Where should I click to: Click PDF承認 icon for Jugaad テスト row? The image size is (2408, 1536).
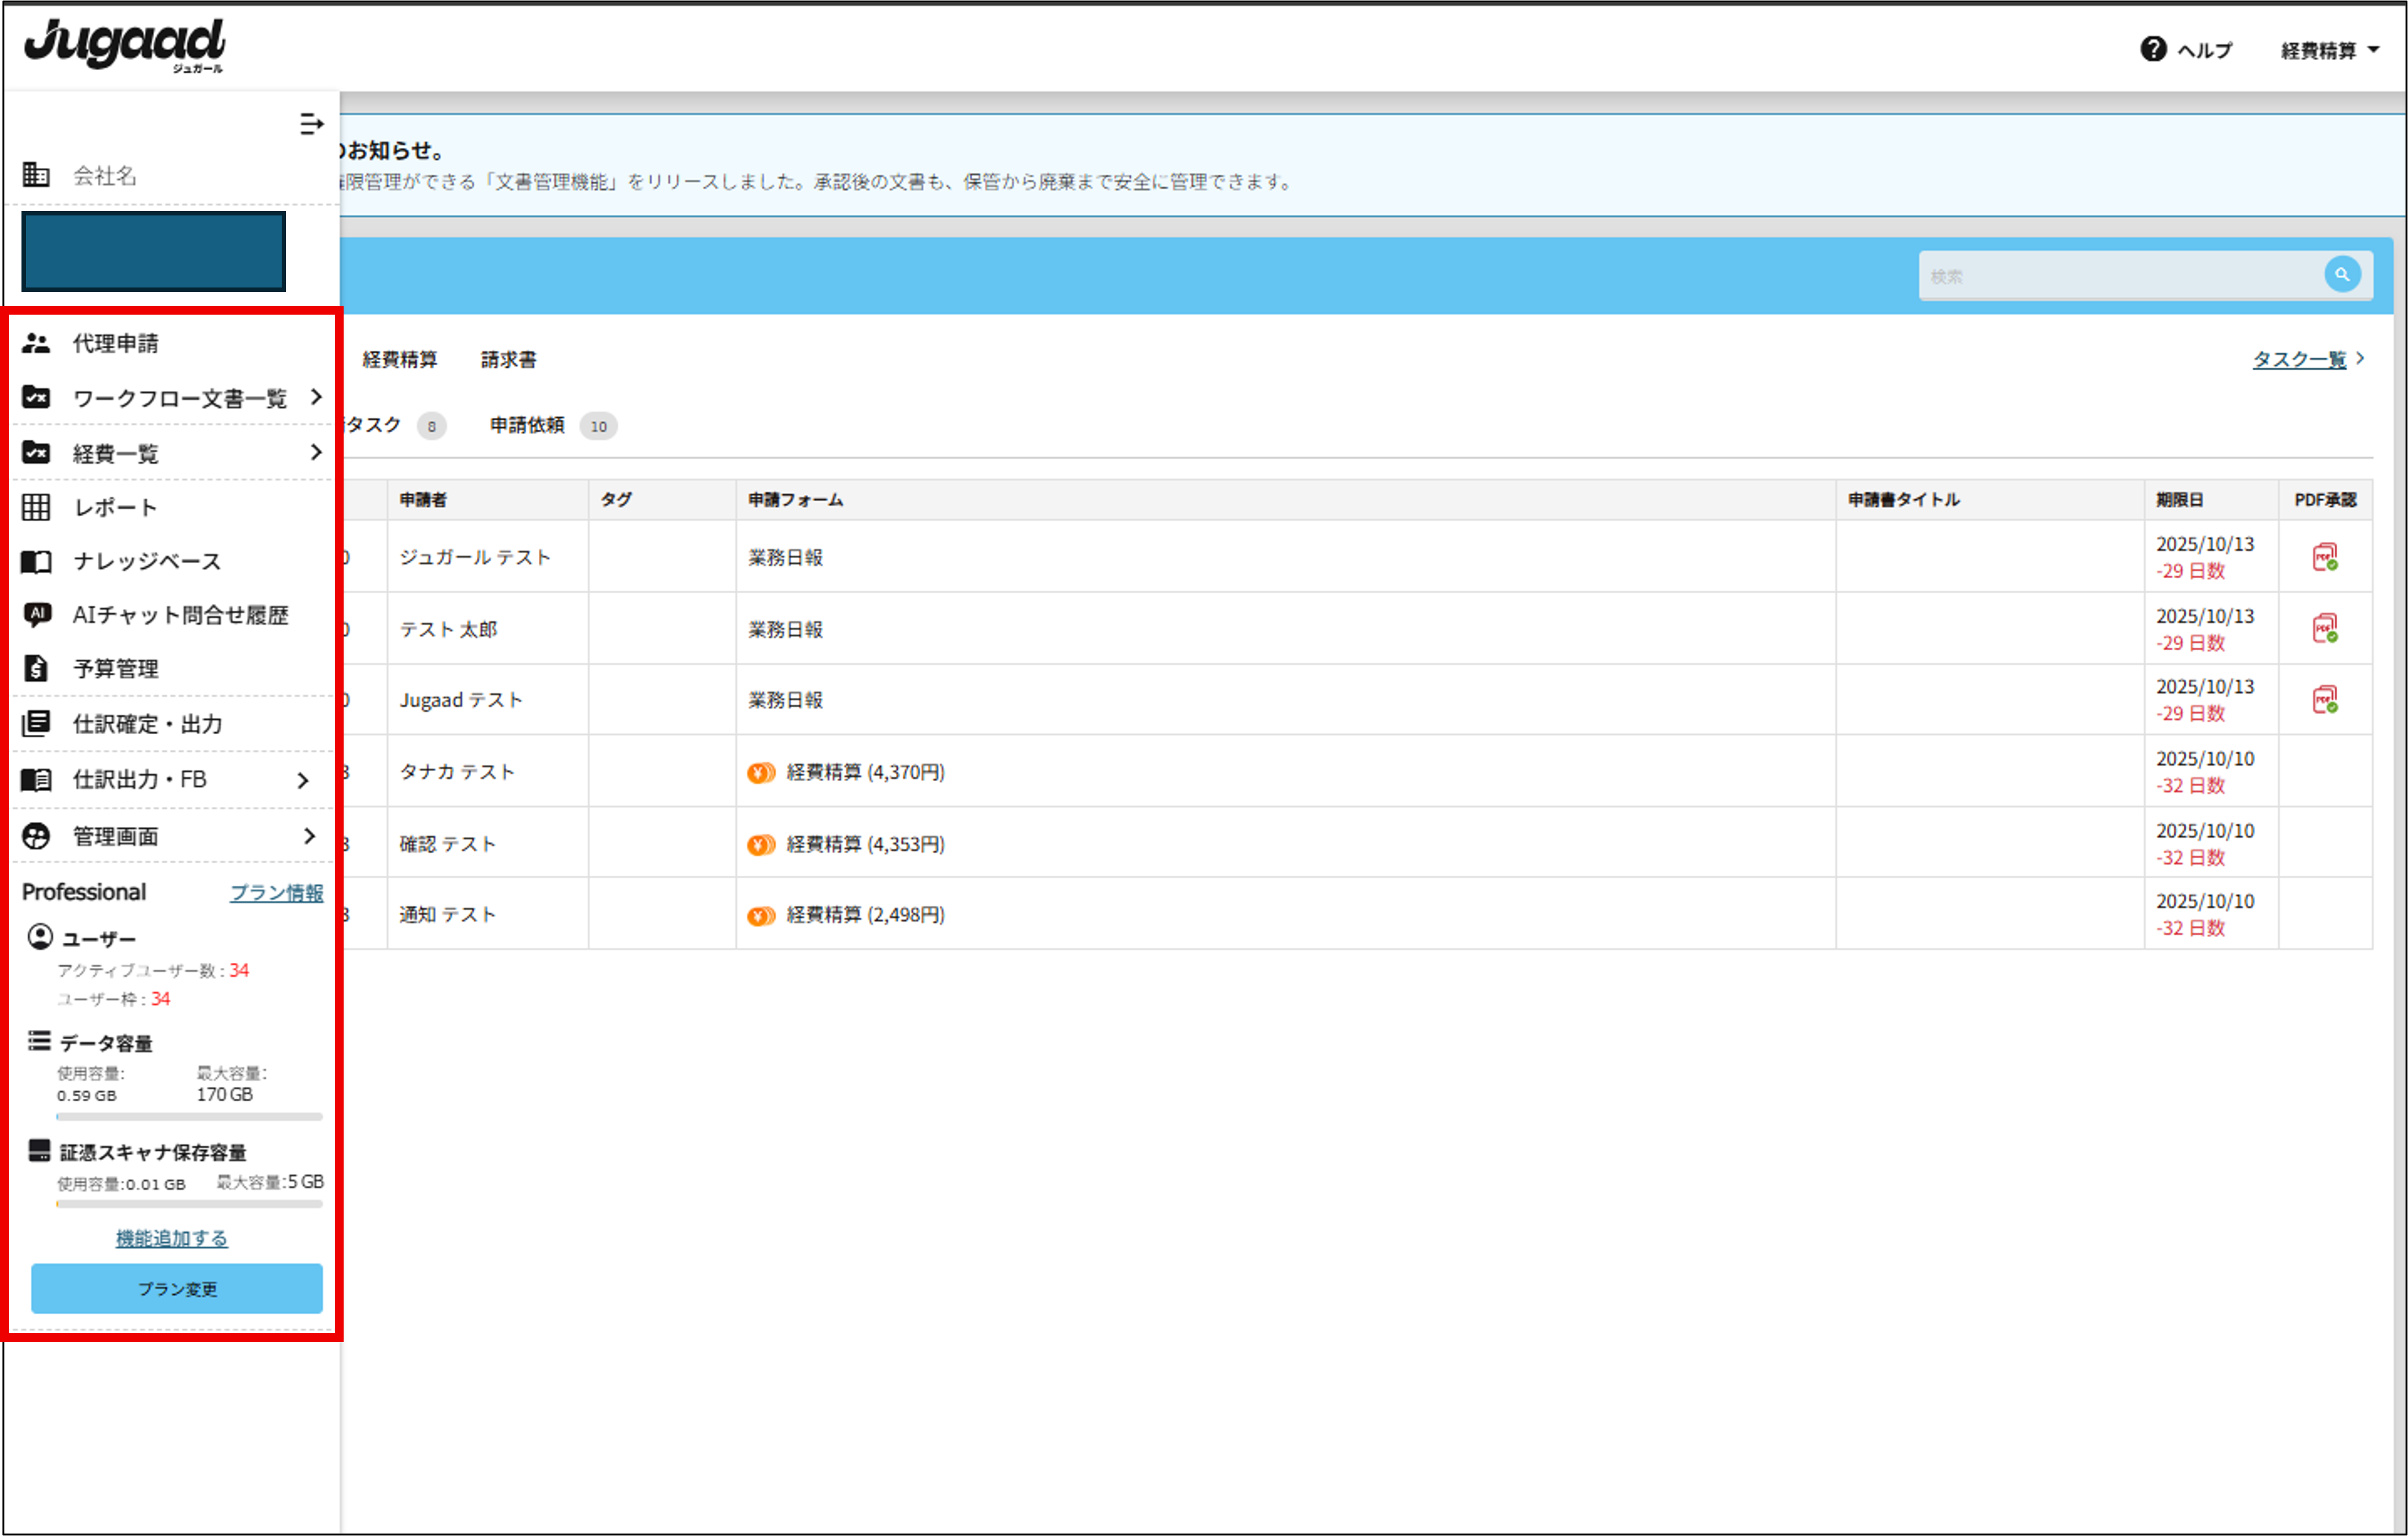click(2325, 699)
